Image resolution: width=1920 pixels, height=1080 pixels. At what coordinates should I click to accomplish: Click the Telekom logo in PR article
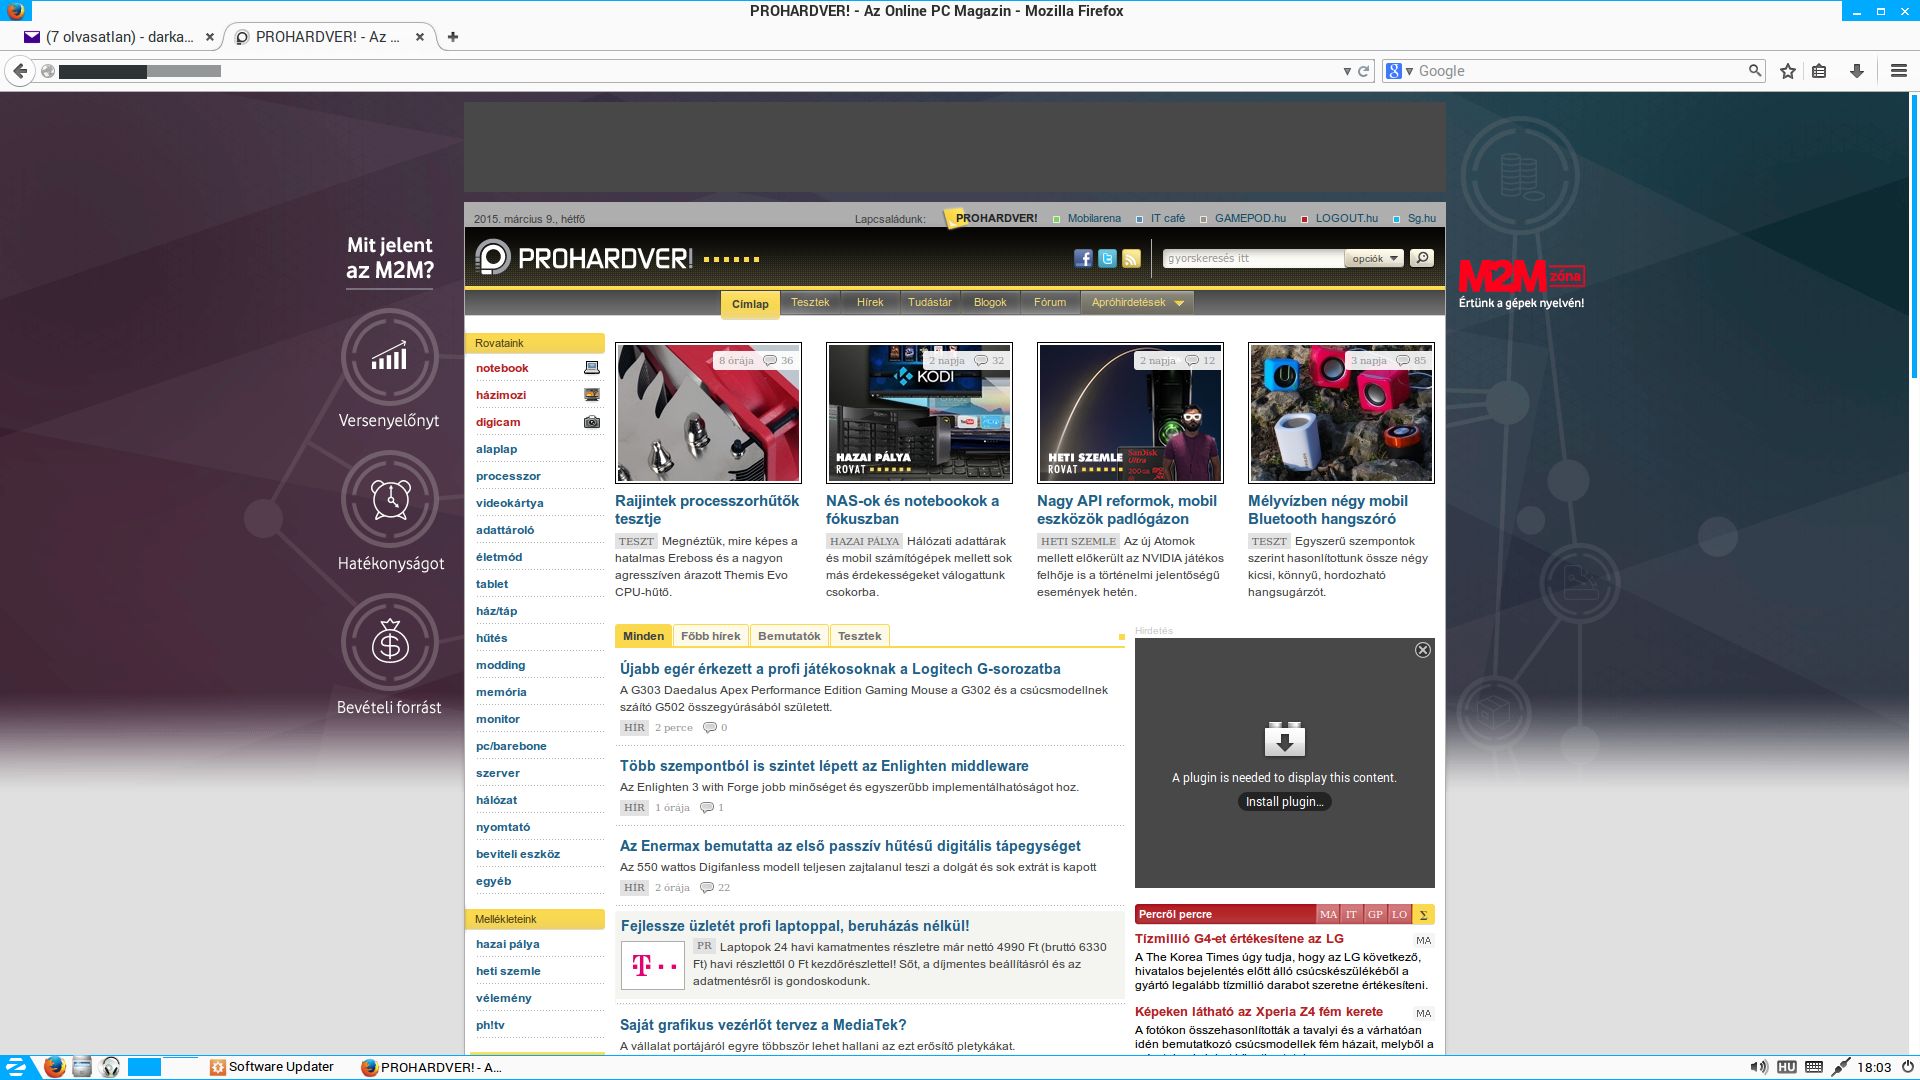point(653,965)
